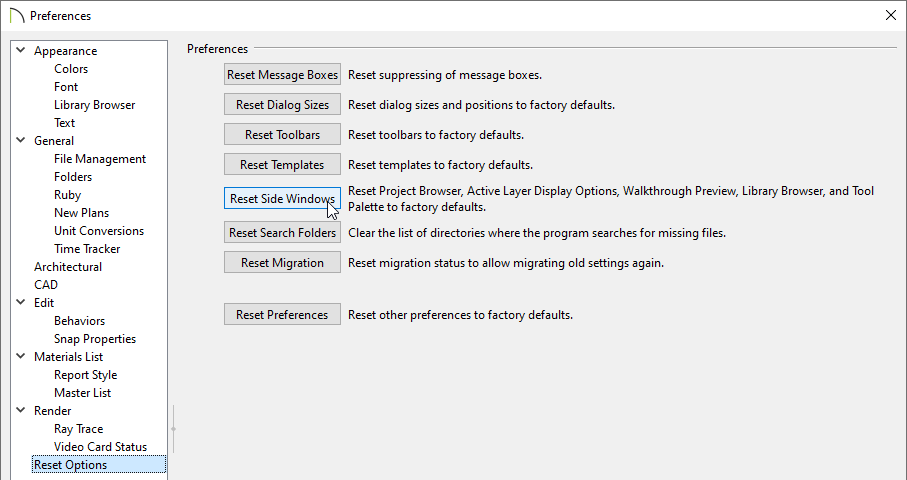This screenshot has height=480, width=907.
Task: Select the Architectural category
Action: point(68,267)
